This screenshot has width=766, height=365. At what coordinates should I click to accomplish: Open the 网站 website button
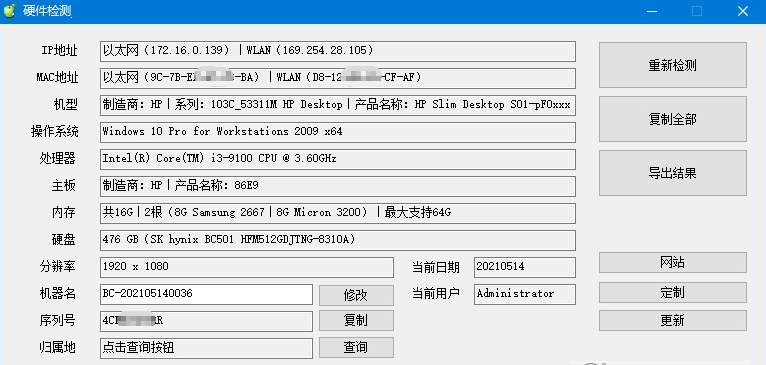click(x=673, y=262)
